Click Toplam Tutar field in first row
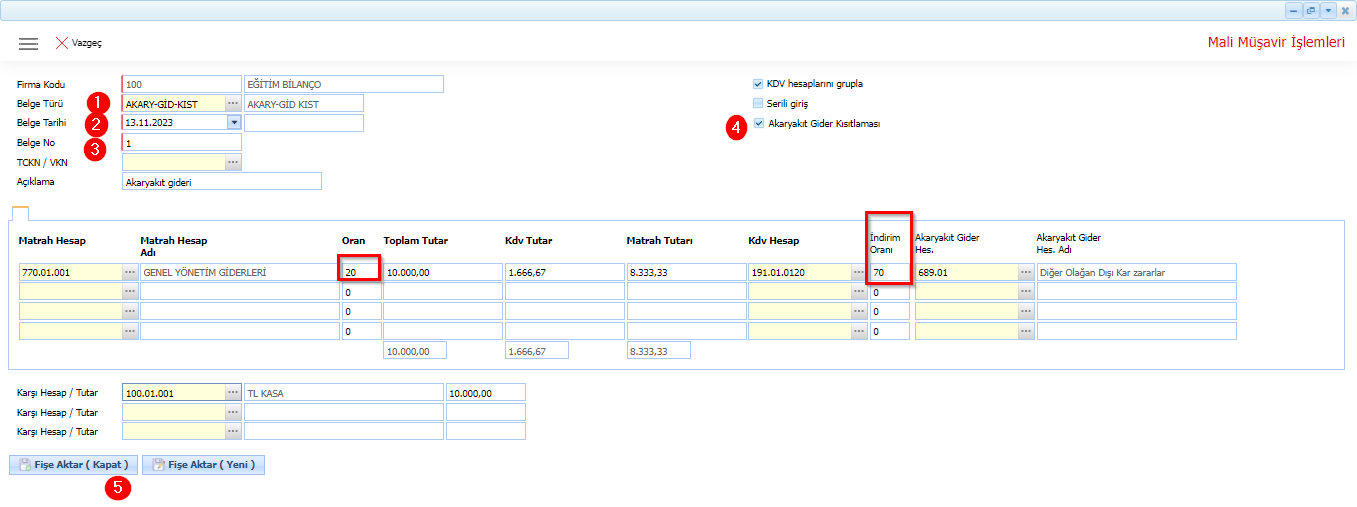 [443, 272]
